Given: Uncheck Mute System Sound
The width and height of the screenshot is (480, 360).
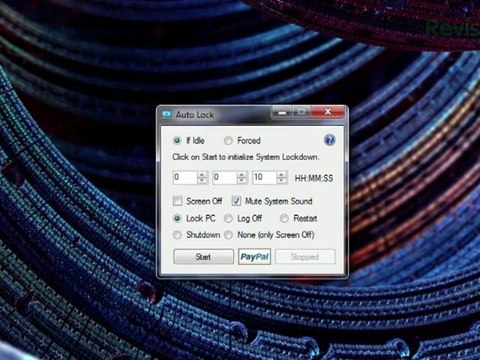Looking at the screenshot, I should (x=236, y=201).
